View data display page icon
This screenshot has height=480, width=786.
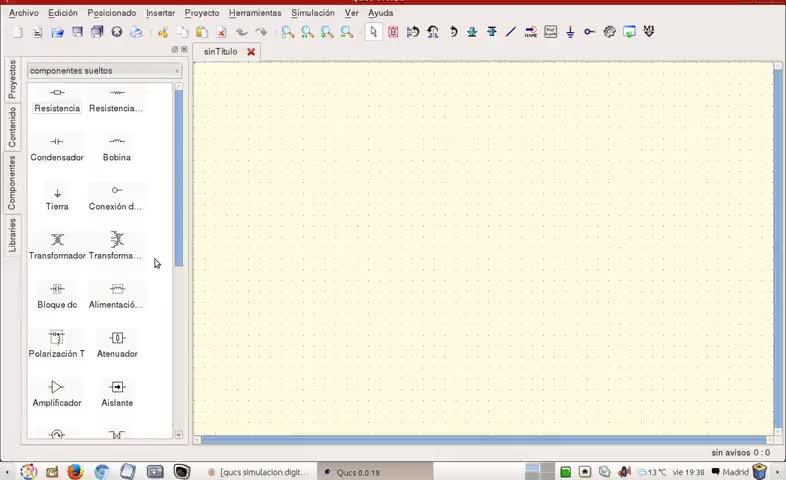point(629,32)
